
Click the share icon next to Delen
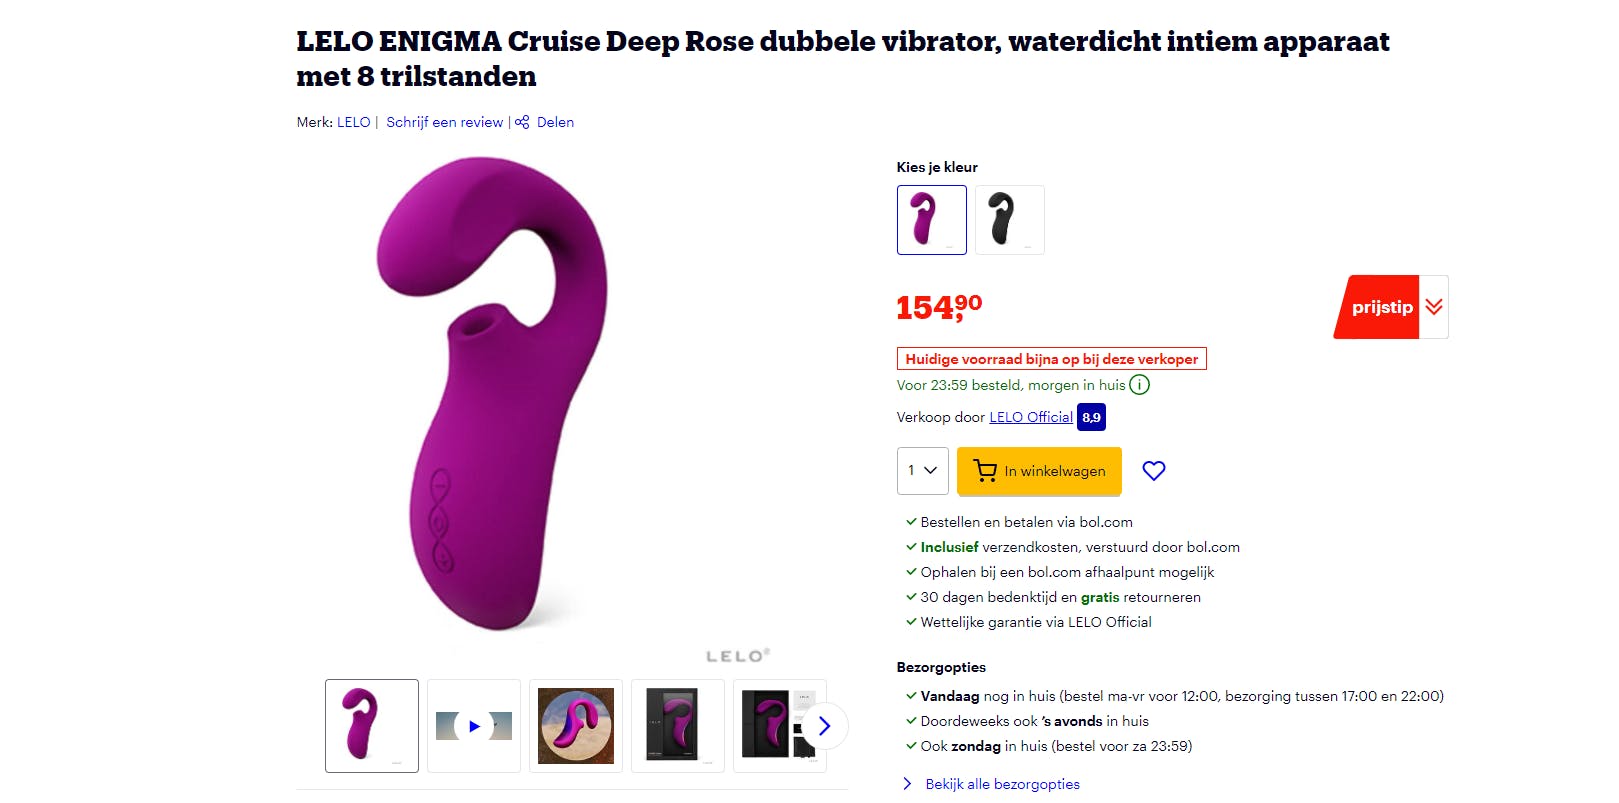[x=522, y=122]
